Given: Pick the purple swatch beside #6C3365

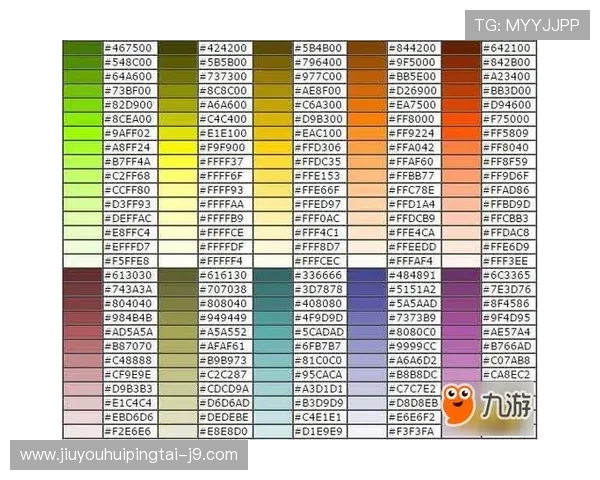Looking at the screenshot, I should 461,275.
